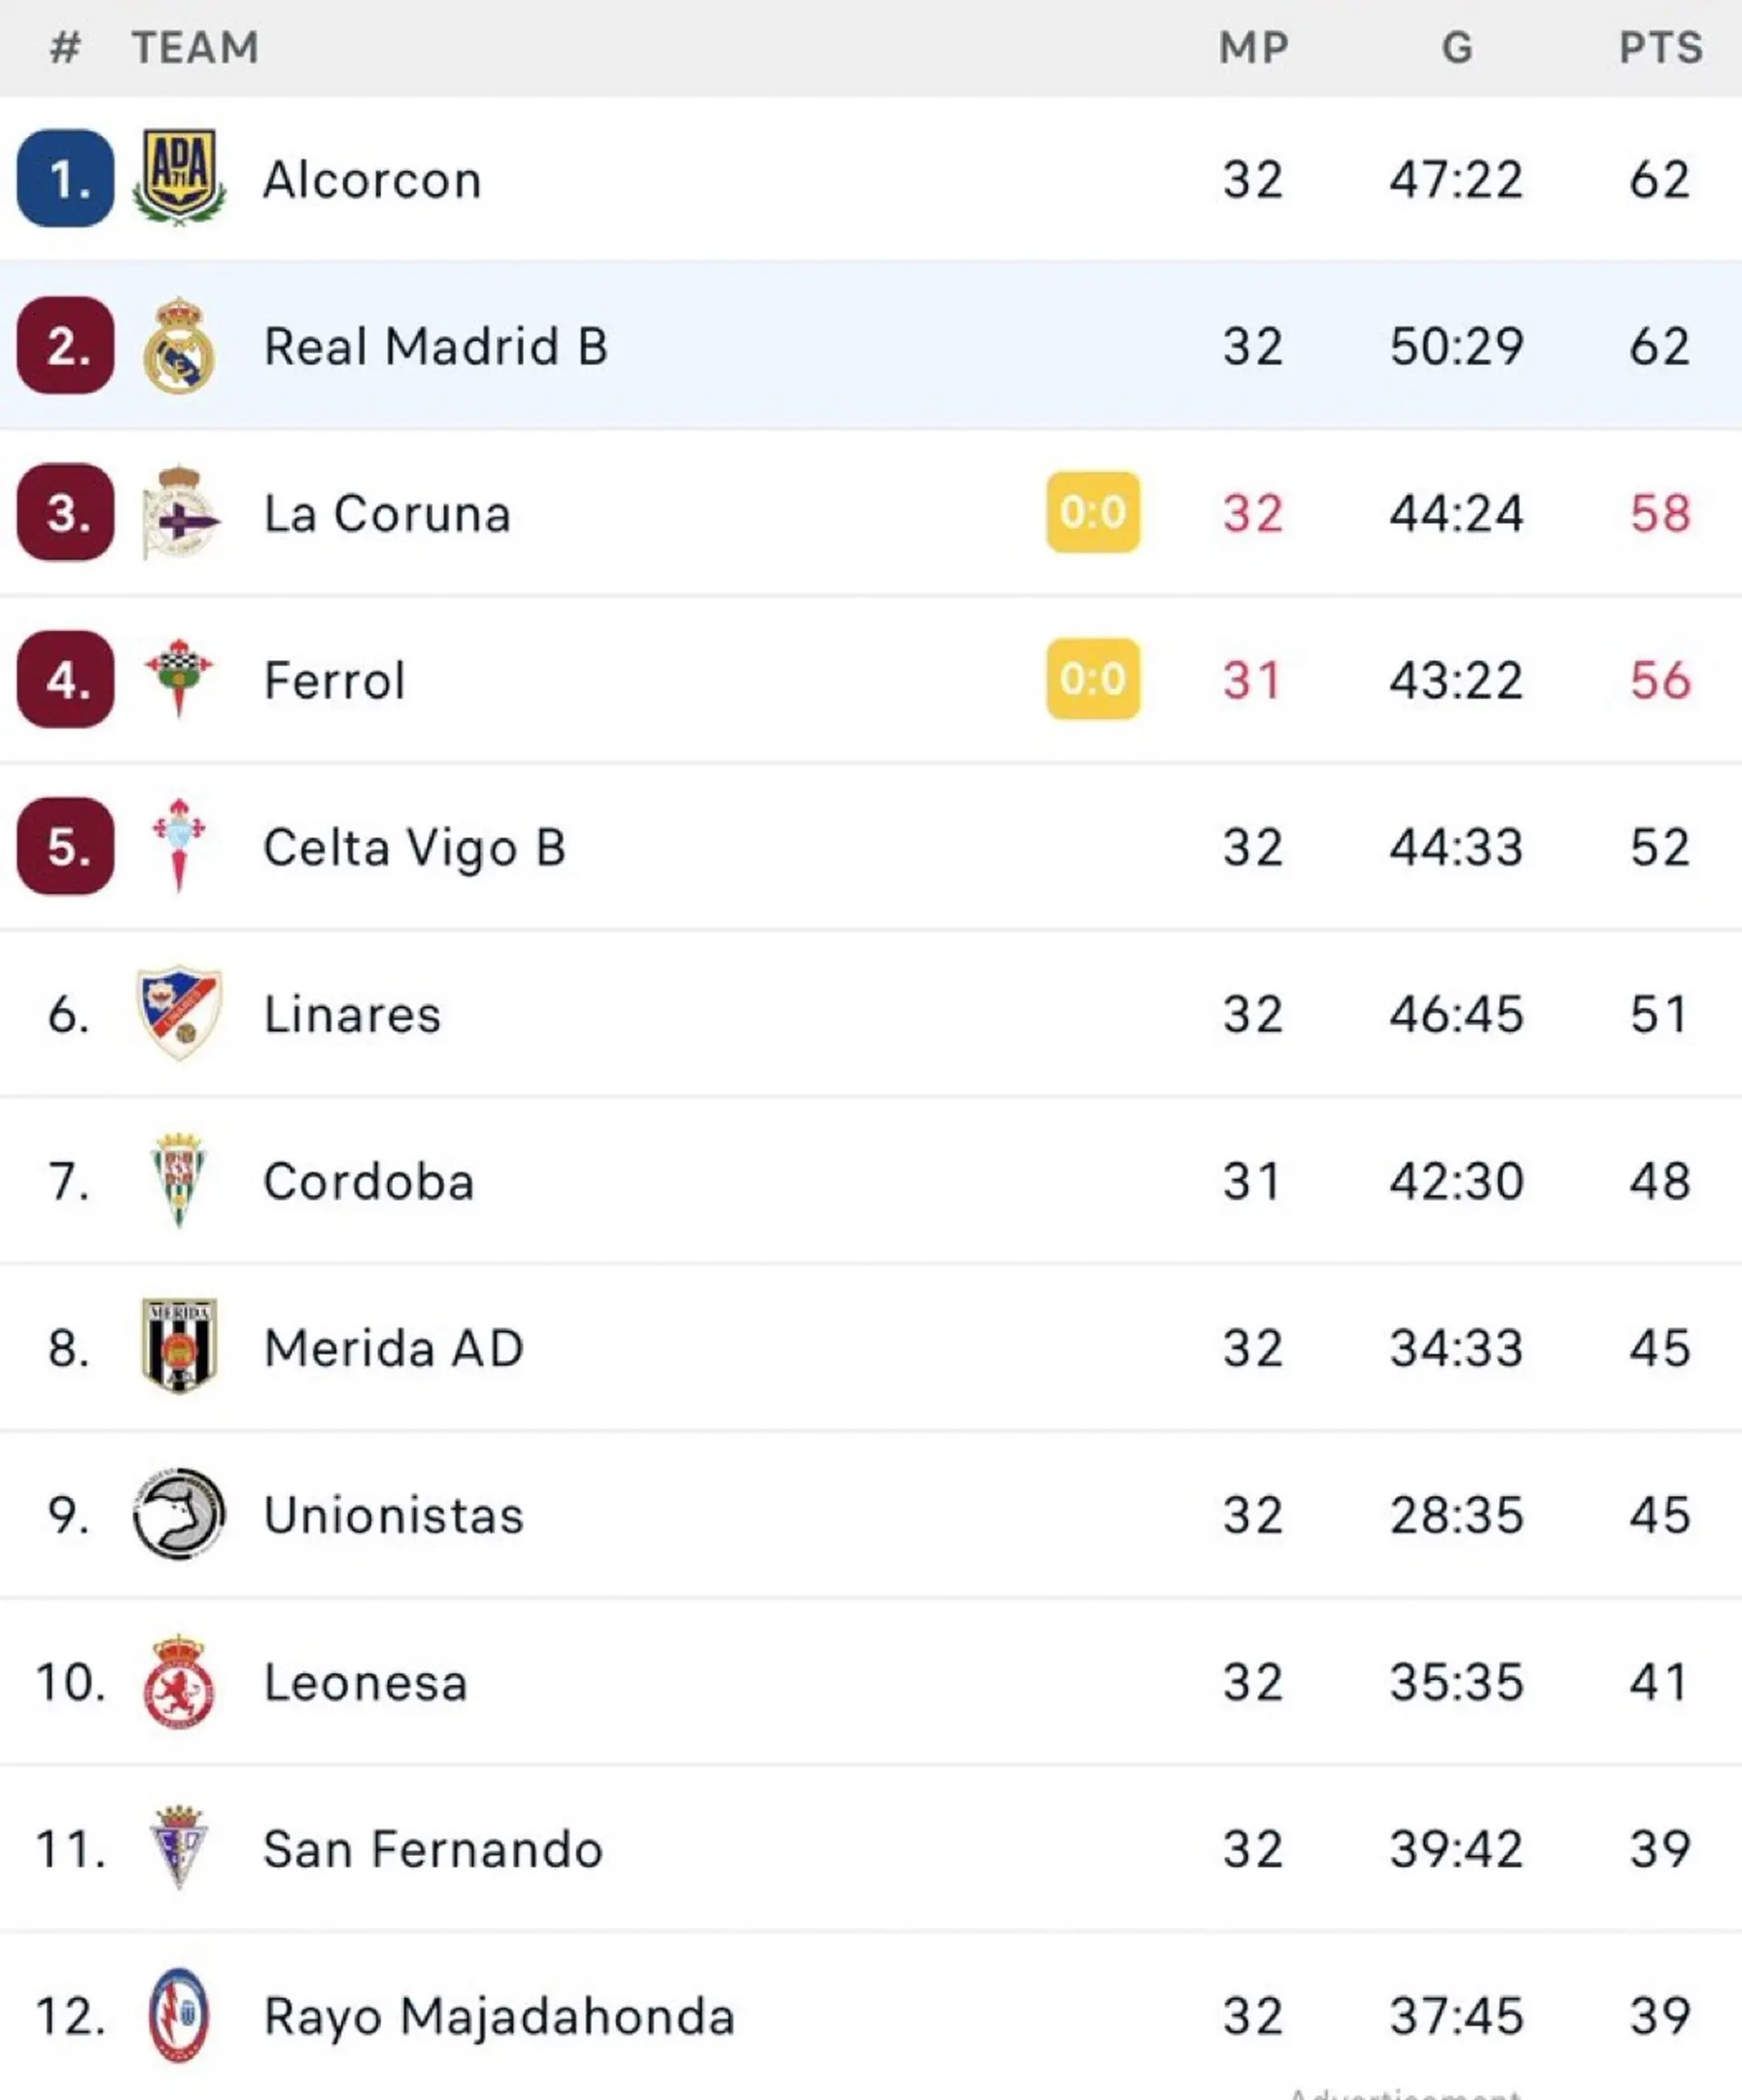Open the Real Madrid B team name
This screenshot has height=2100, width=1742.
coord(436,347)
